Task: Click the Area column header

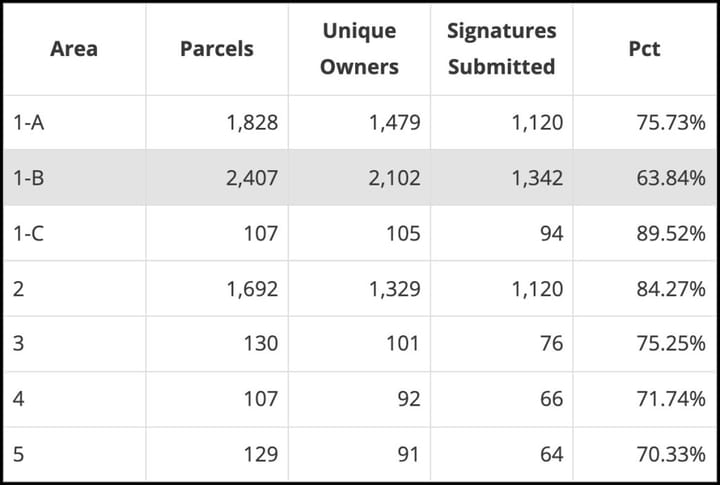Action: [73, 49]
